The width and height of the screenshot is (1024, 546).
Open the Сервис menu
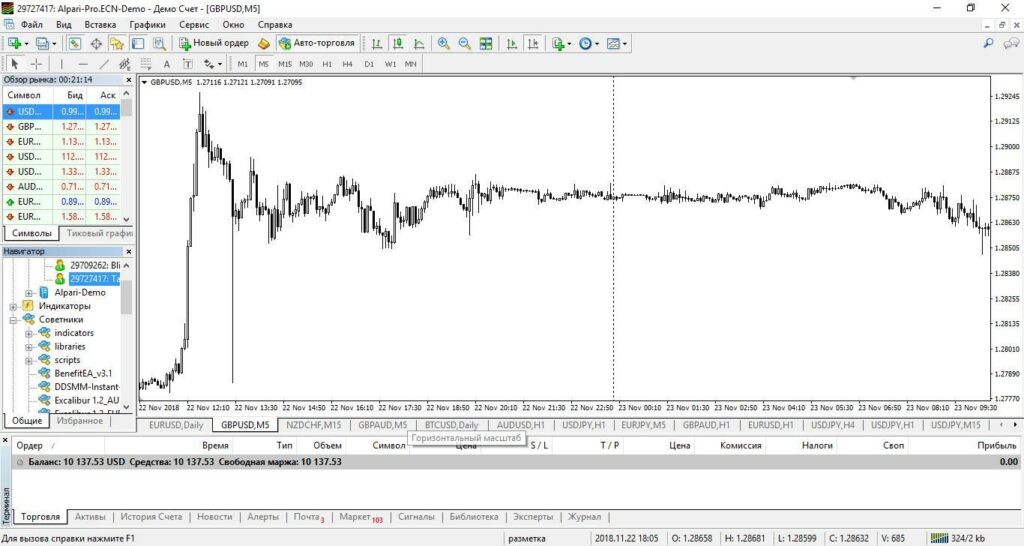tap(194, 23)
